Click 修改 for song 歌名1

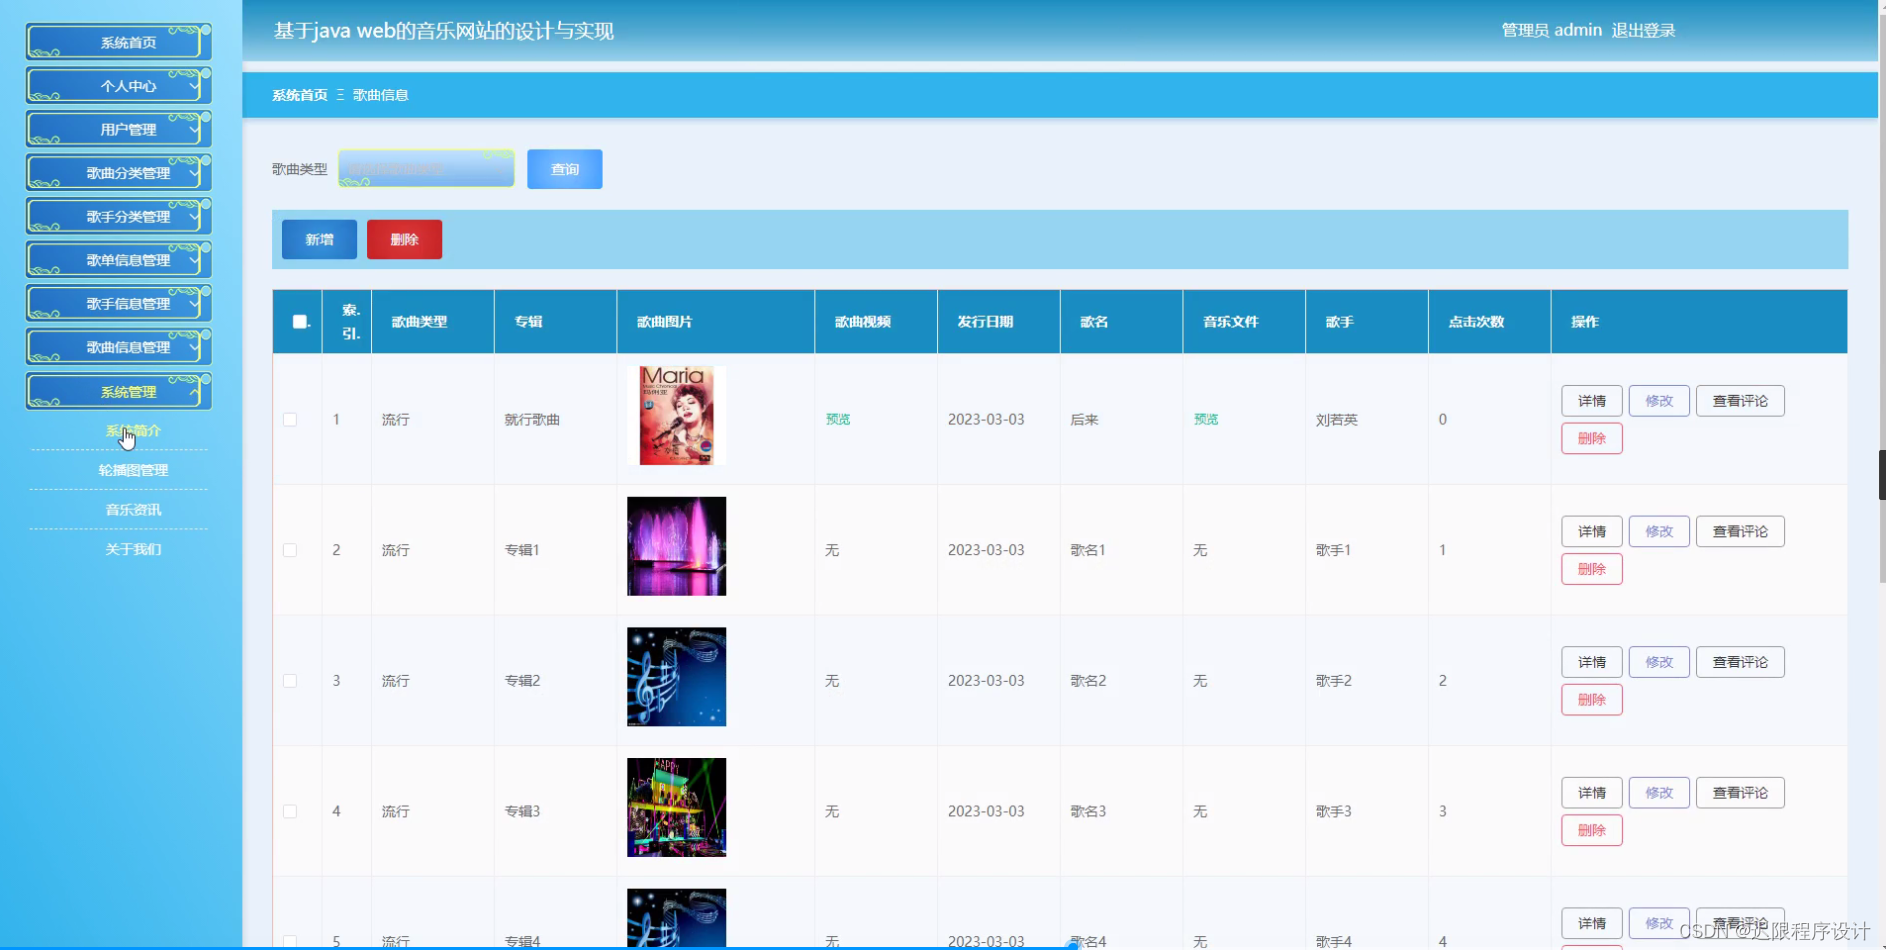coord(1659,531)
